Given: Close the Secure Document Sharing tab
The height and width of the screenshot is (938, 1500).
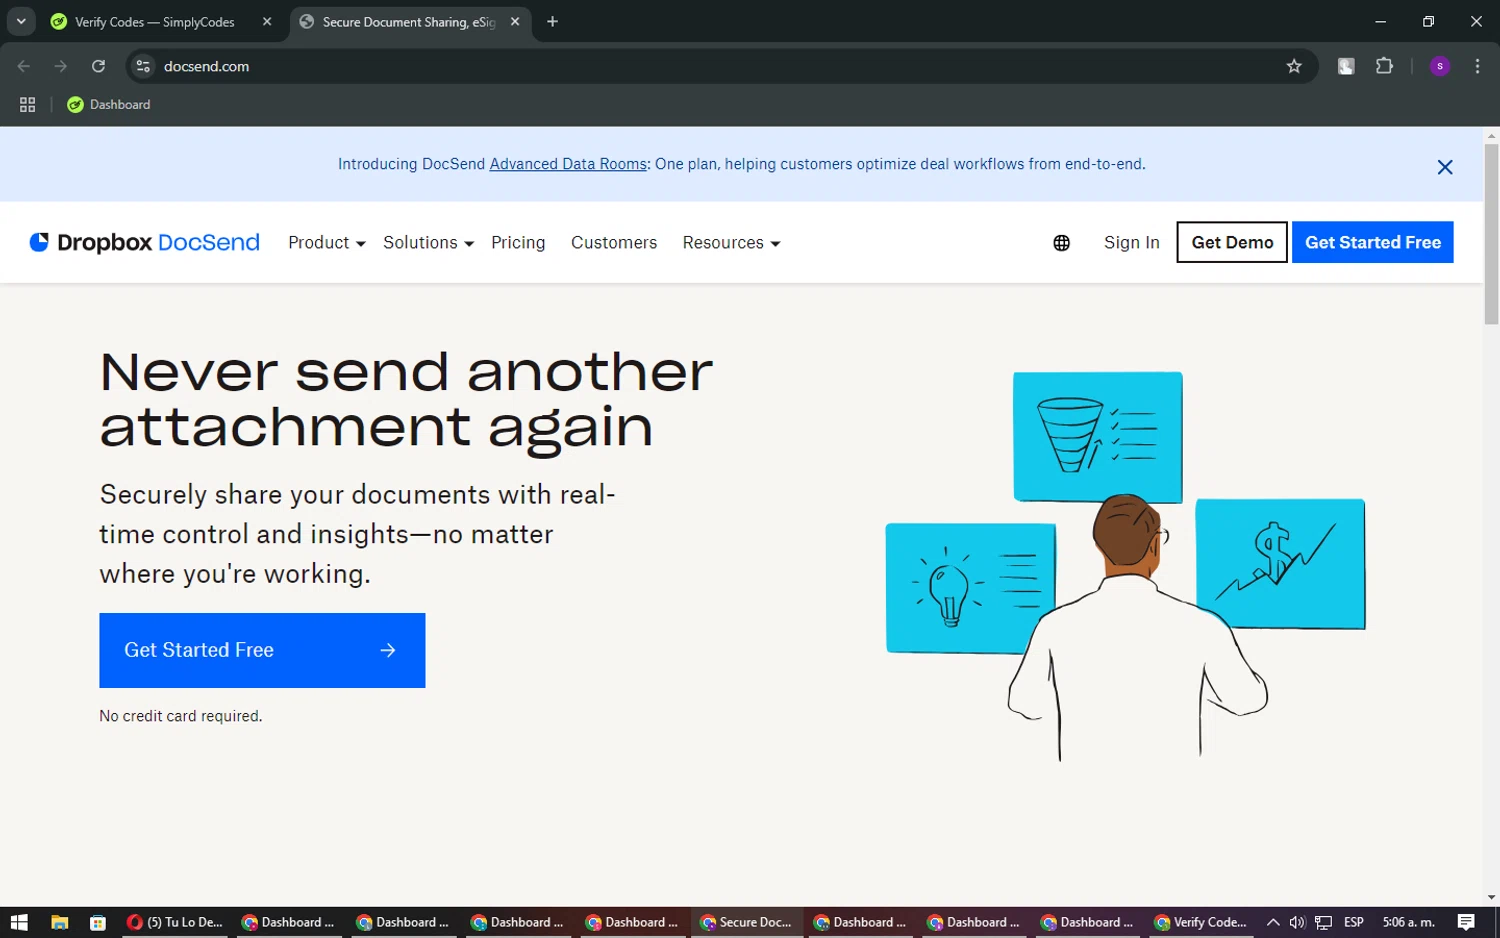Looking at the screenshot, I should click(515, 21).
